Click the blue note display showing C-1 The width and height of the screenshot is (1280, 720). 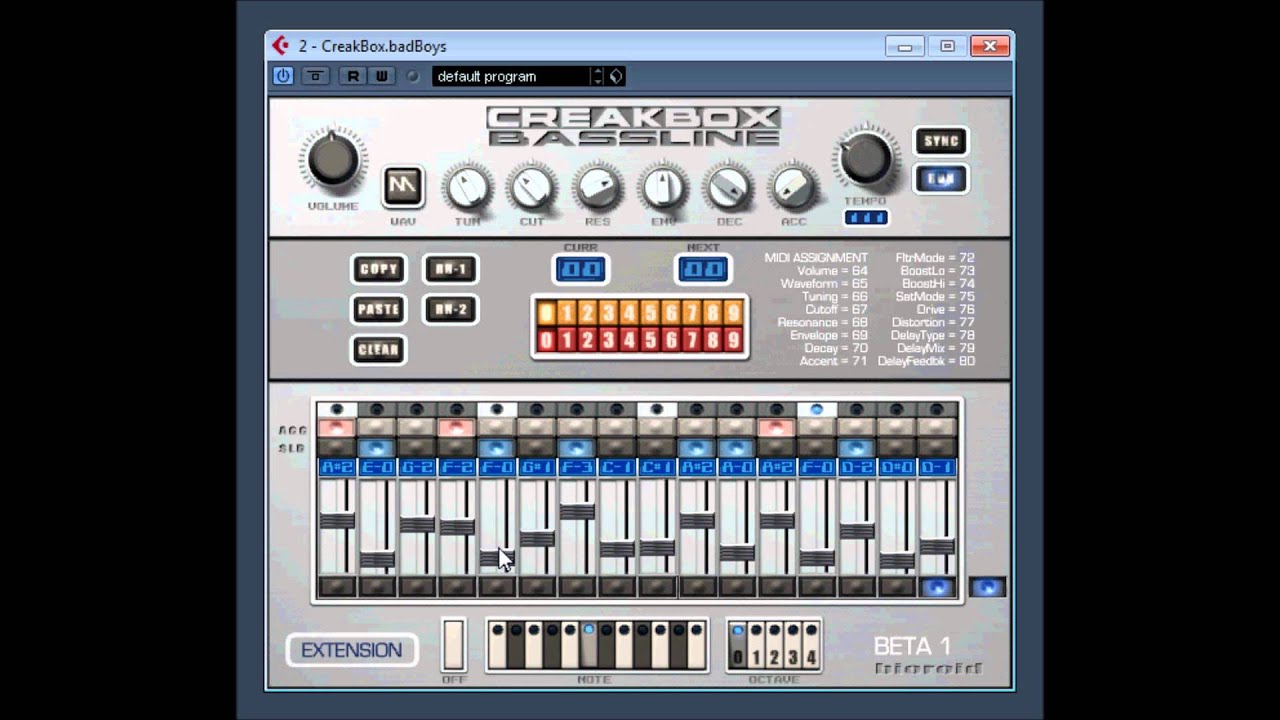point(617,467)
